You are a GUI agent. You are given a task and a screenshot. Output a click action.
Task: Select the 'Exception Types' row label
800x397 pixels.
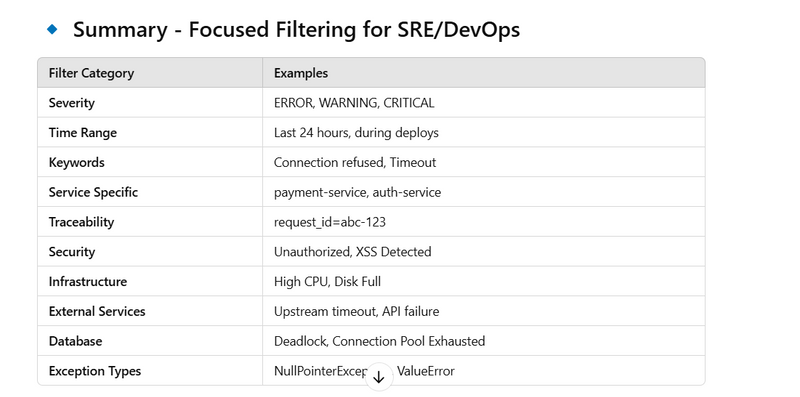(x=95, y=371)
